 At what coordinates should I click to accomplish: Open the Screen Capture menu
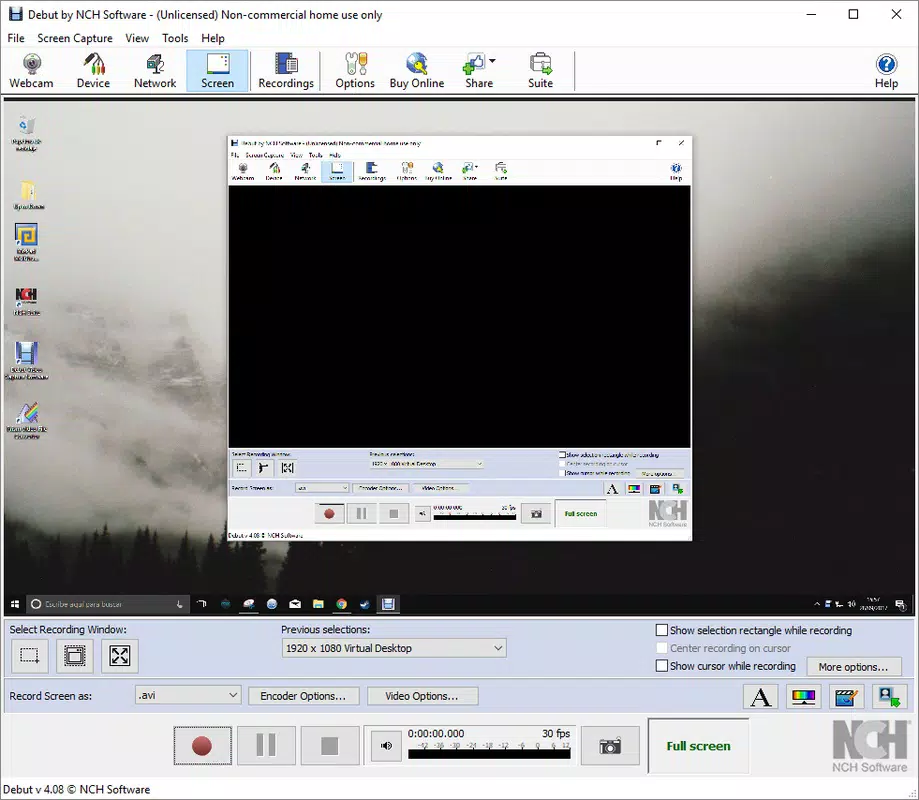click(74, 38)
